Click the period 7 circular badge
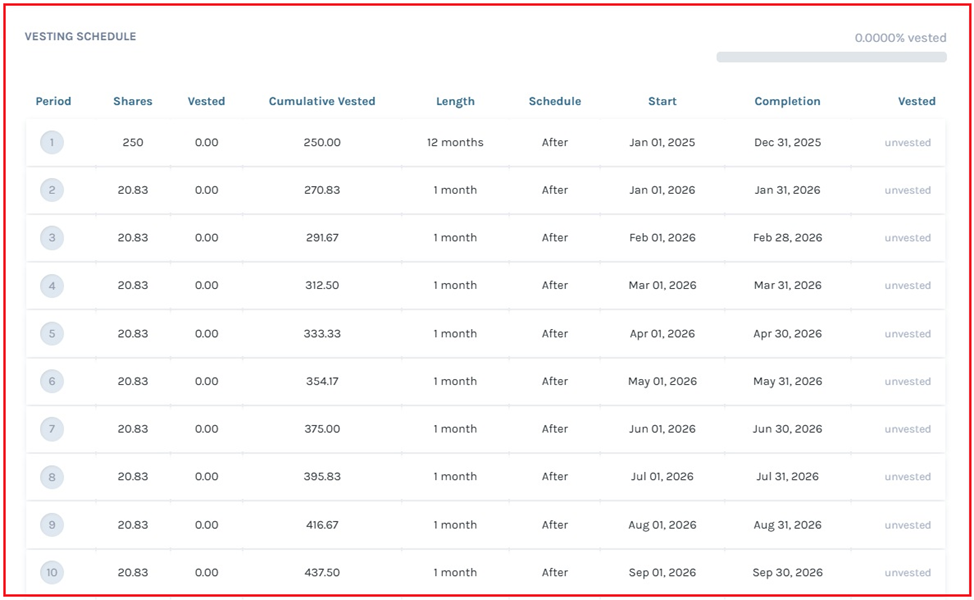The width and height of the screenshot is (974, 600). pos(51,429)
